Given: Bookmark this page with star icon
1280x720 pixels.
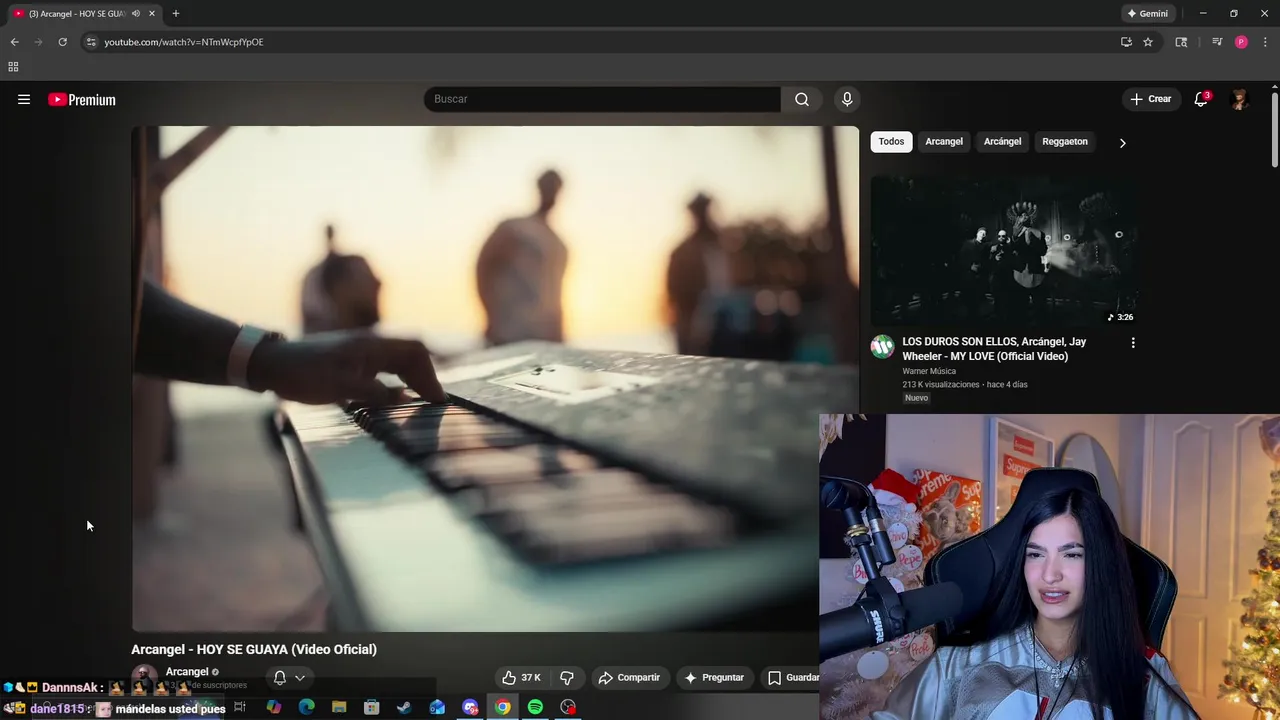Looking at the screenshot, I should click(1148, 42).
